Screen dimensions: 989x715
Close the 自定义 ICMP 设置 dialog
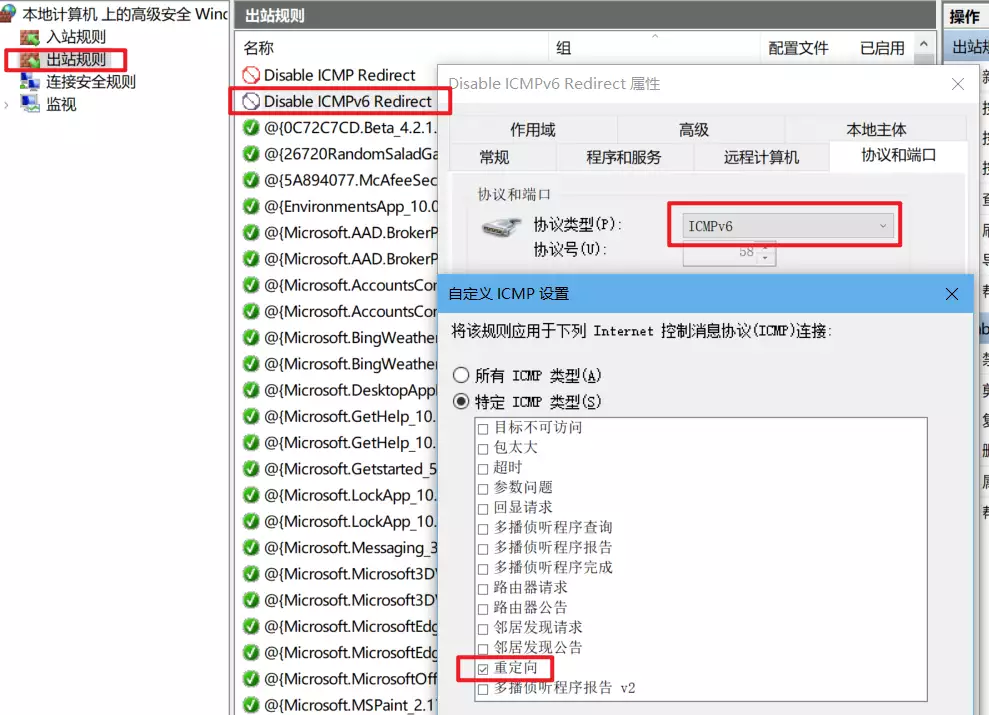tap(952, 294)
